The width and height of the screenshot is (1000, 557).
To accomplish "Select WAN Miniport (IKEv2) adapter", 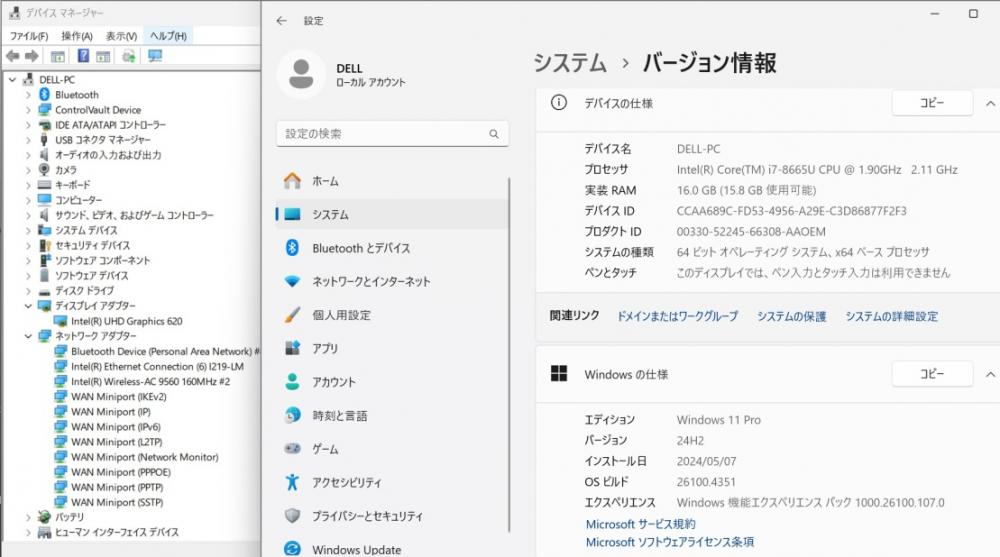I will (x=119, y=396).
